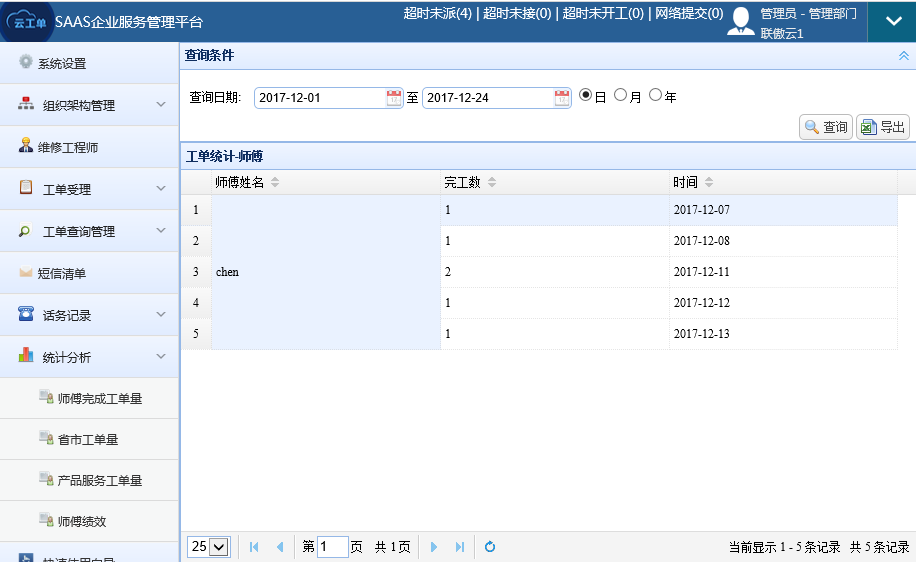Click the 导出 export button
This screenshot has width=916, height=562.
pyautogui.click(x=883, y=127)
